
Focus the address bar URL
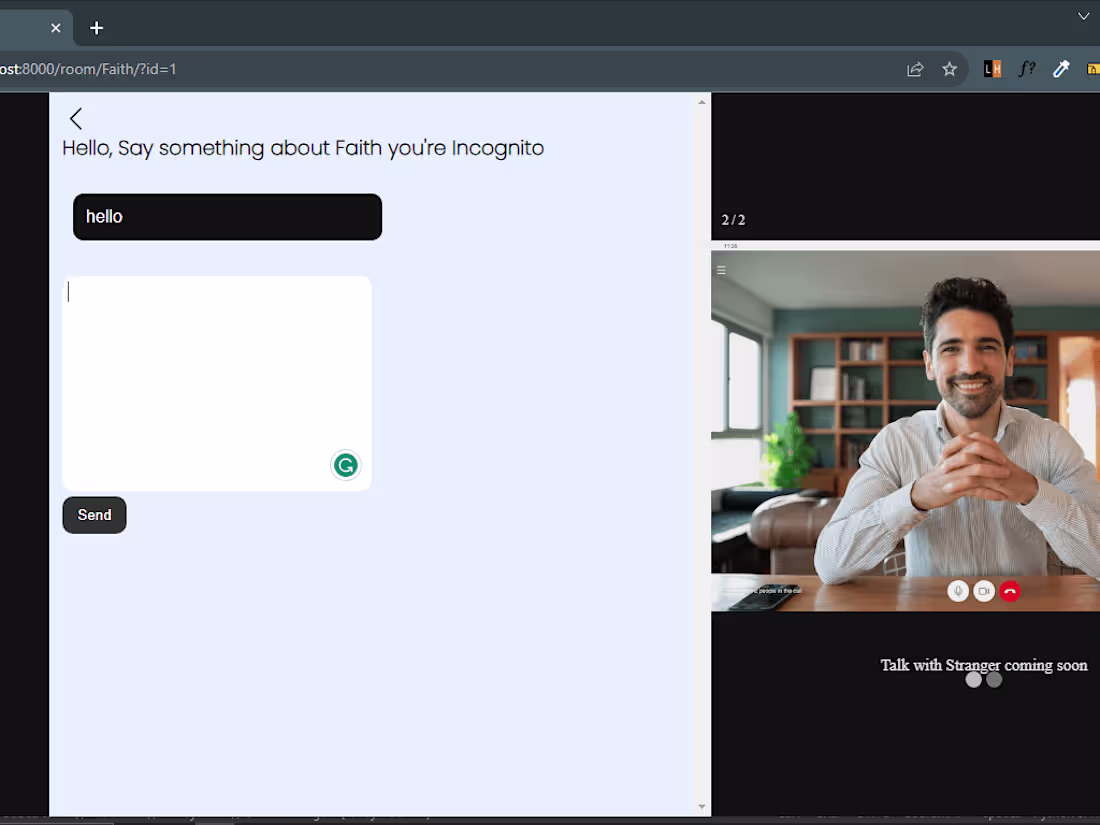(x=88, y=69)
